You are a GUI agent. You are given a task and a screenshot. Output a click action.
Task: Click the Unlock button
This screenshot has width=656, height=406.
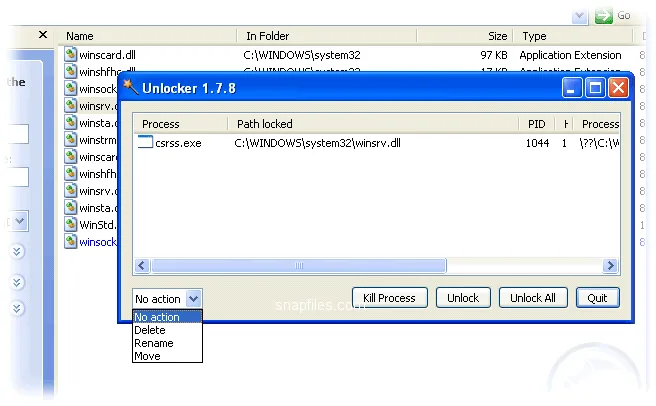coord(463,298)
